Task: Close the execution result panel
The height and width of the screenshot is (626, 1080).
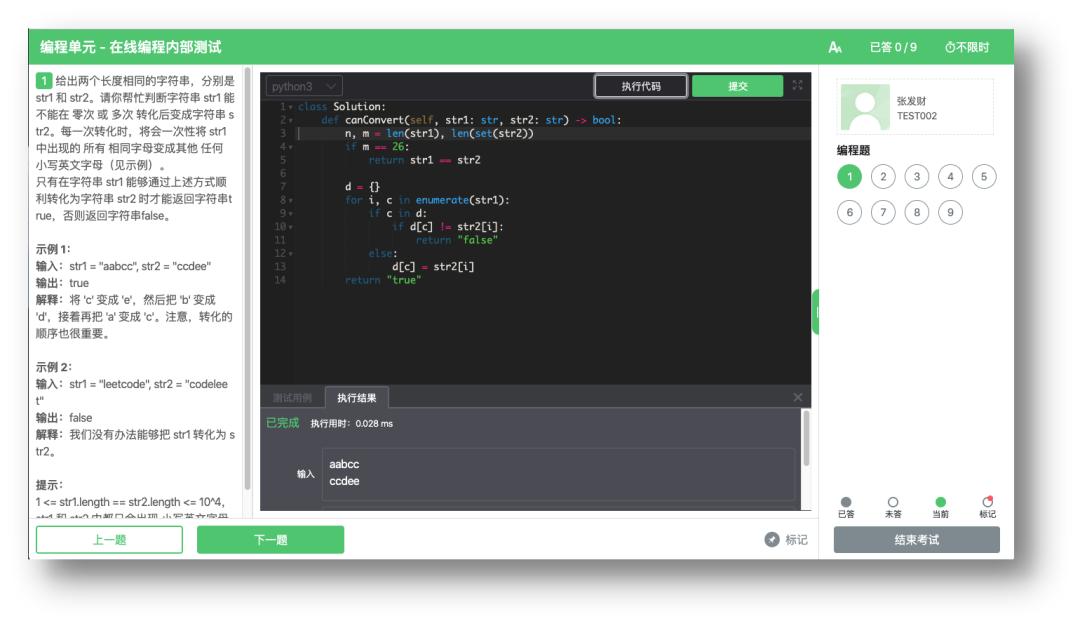Action: pos(798,397)
